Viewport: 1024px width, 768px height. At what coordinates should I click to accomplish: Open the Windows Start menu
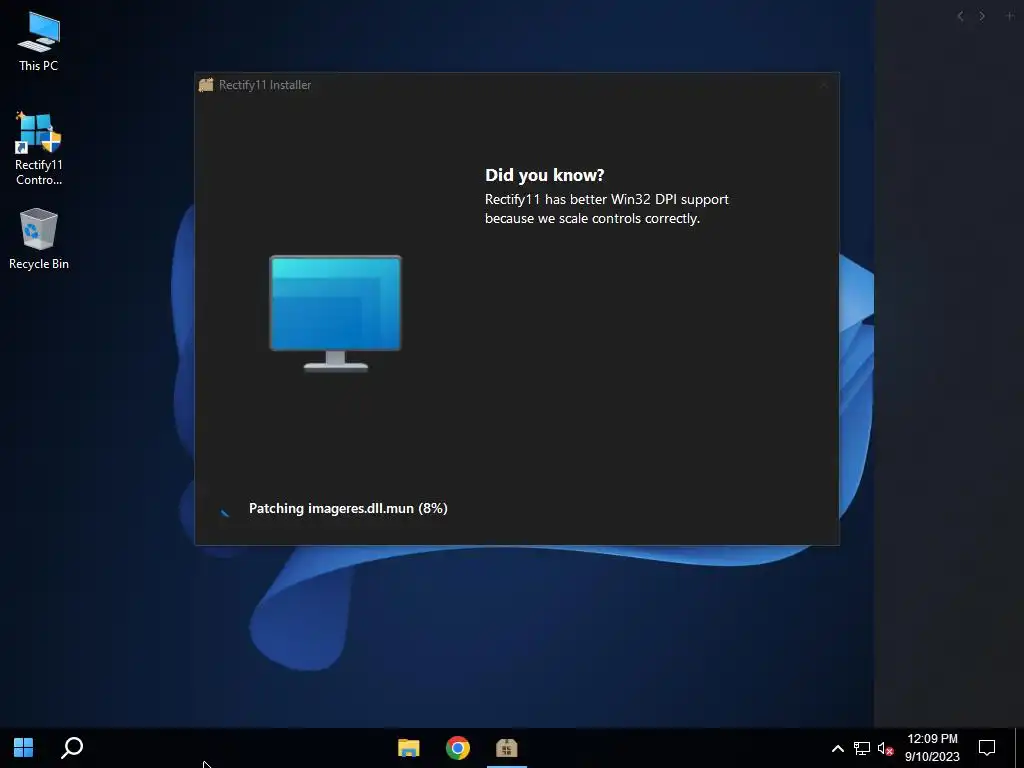[24, 747]
